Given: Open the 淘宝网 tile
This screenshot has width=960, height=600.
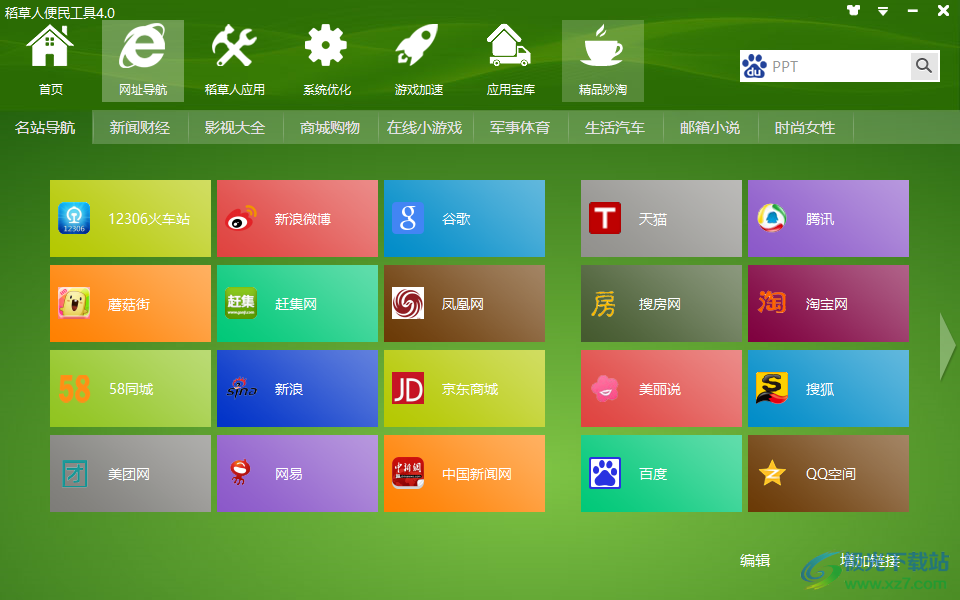Looking at the screenshot, I should [x=828, y=304].
